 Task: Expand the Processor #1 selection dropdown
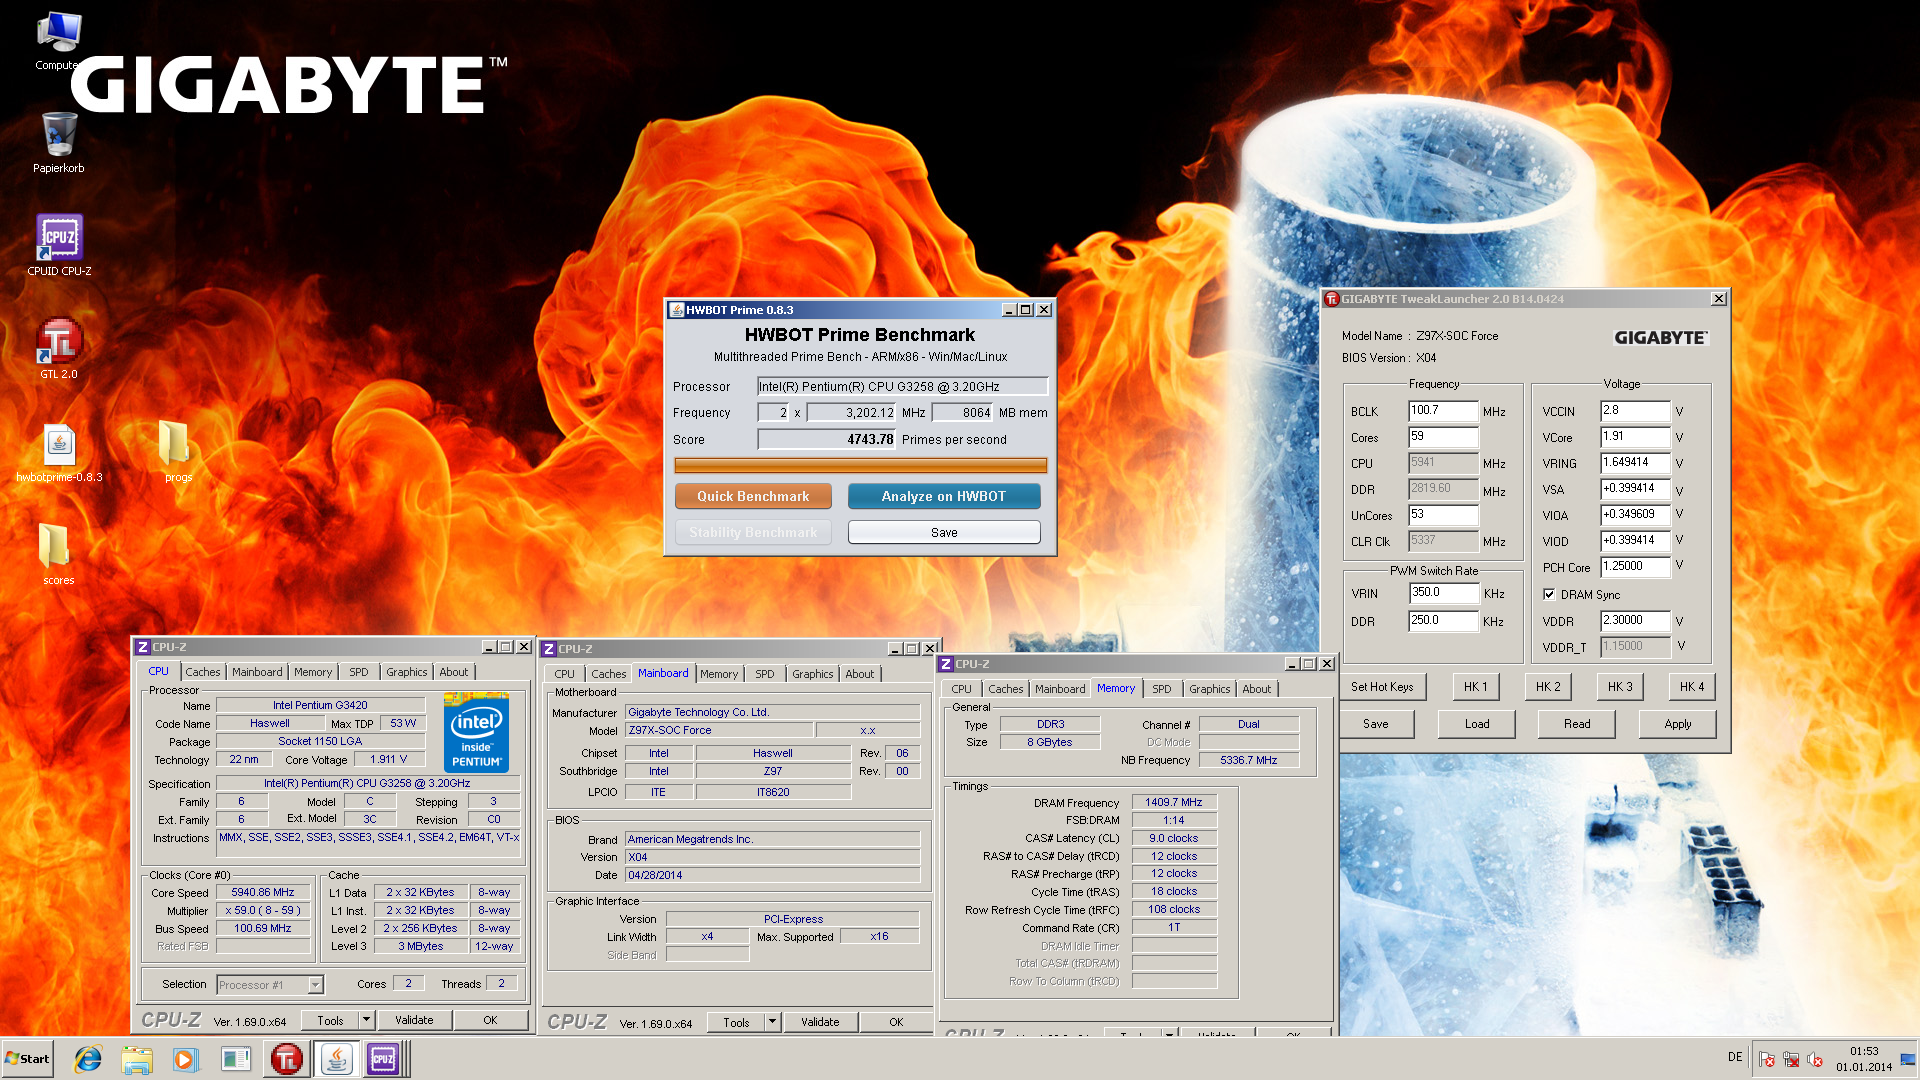315,985
